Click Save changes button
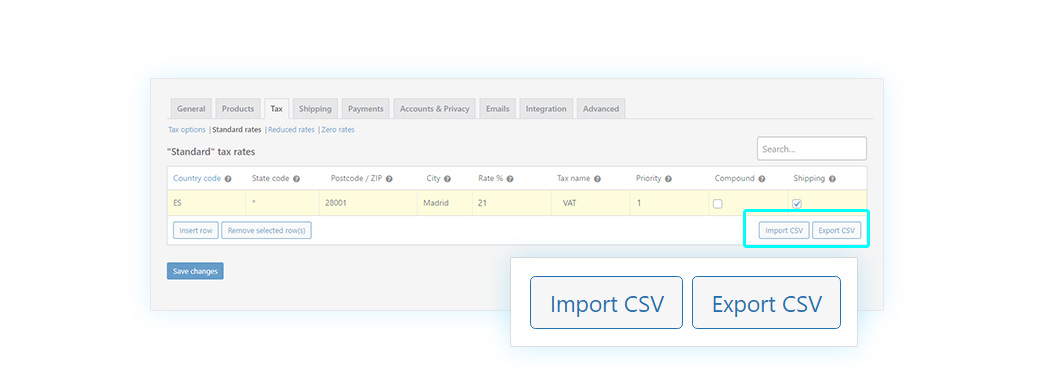This screenshot has width=1044, height=386. tap(195, 271)
